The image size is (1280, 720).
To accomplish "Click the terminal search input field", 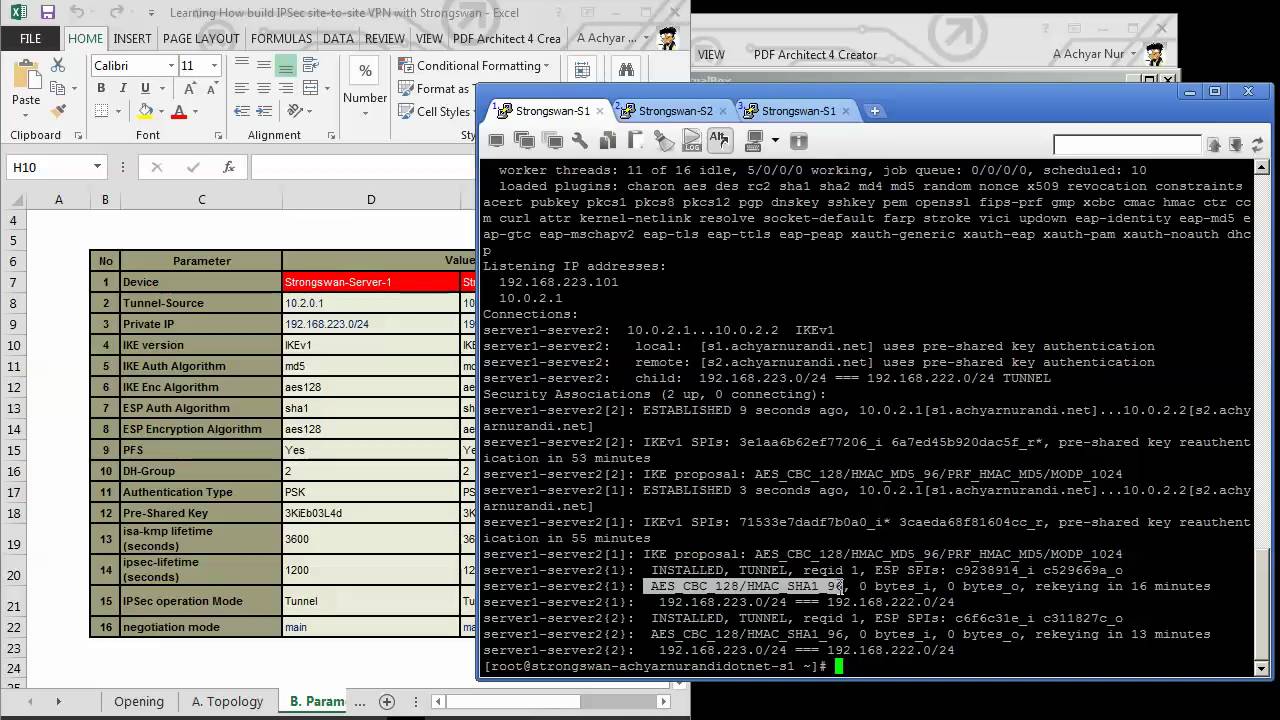I will (x=1127, y=146).
